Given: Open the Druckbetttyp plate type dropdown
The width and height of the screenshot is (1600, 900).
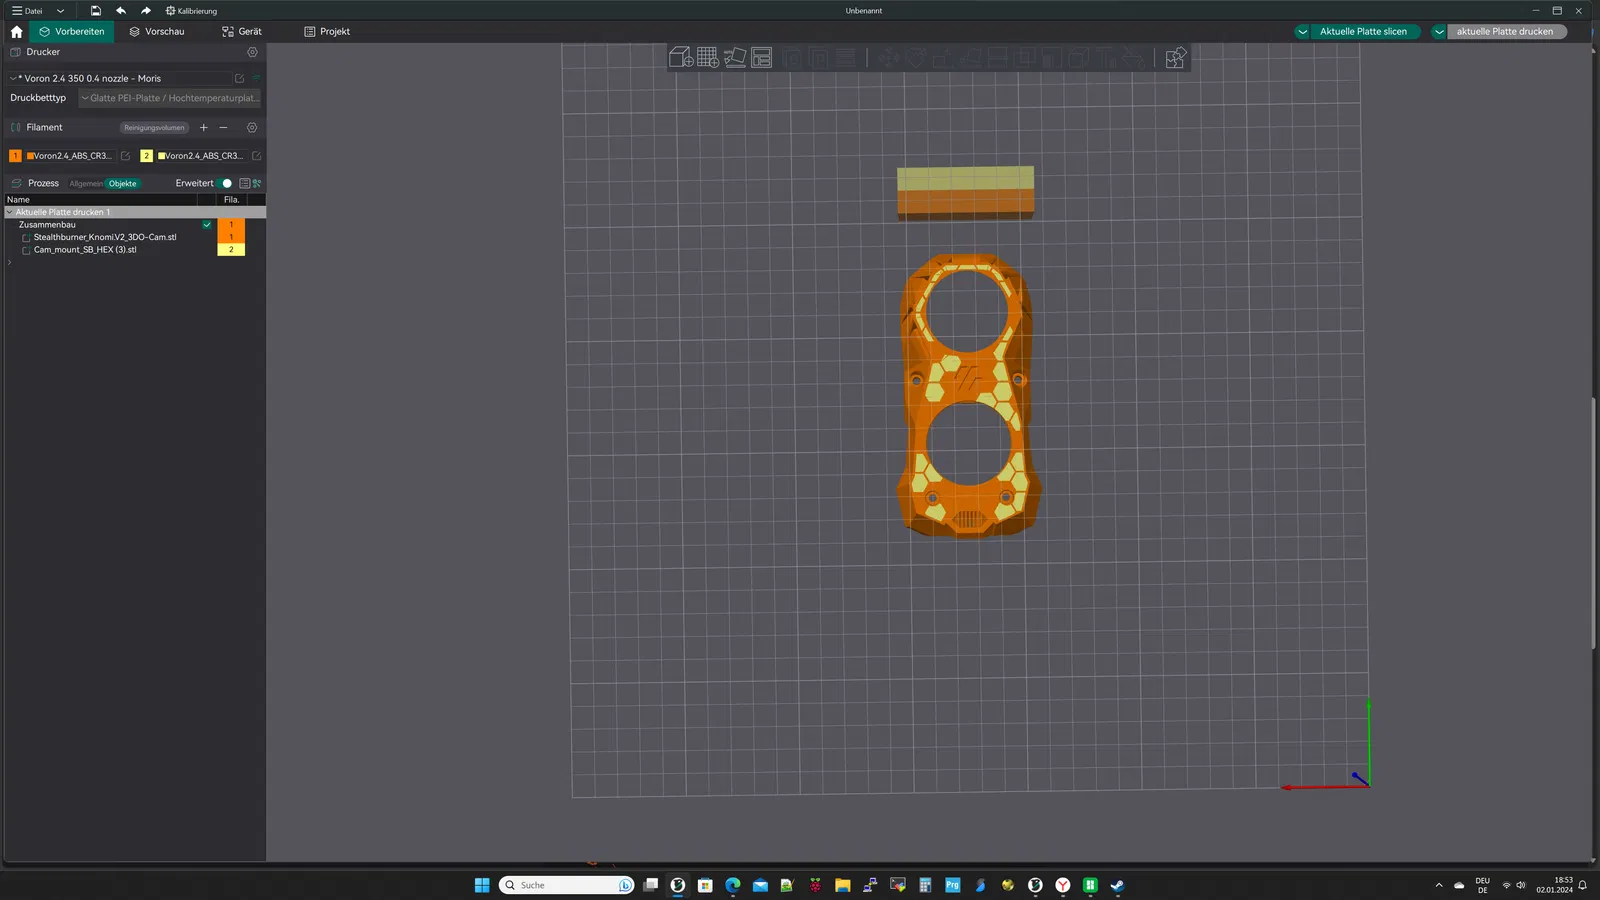Looking at the screenshot, I should [170, 98].
